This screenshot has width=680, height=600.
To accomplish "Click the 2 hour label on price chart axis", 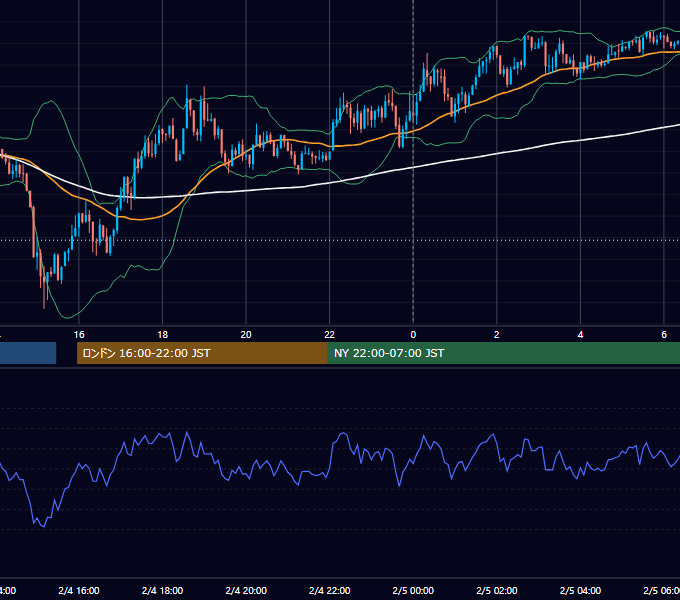I will 497,335.
